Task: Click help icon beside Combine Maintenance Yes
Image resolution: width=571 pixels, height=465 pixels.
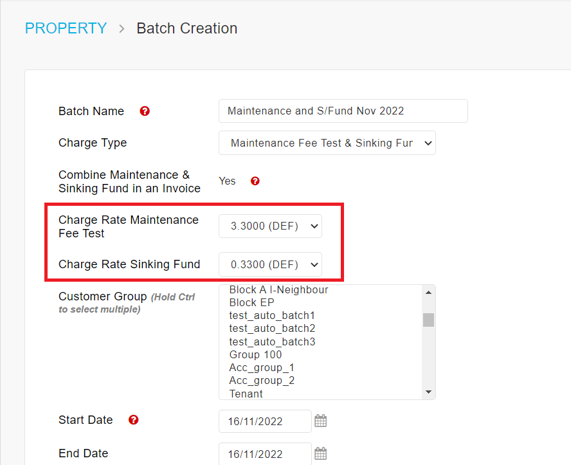Action: click(255, 181)
